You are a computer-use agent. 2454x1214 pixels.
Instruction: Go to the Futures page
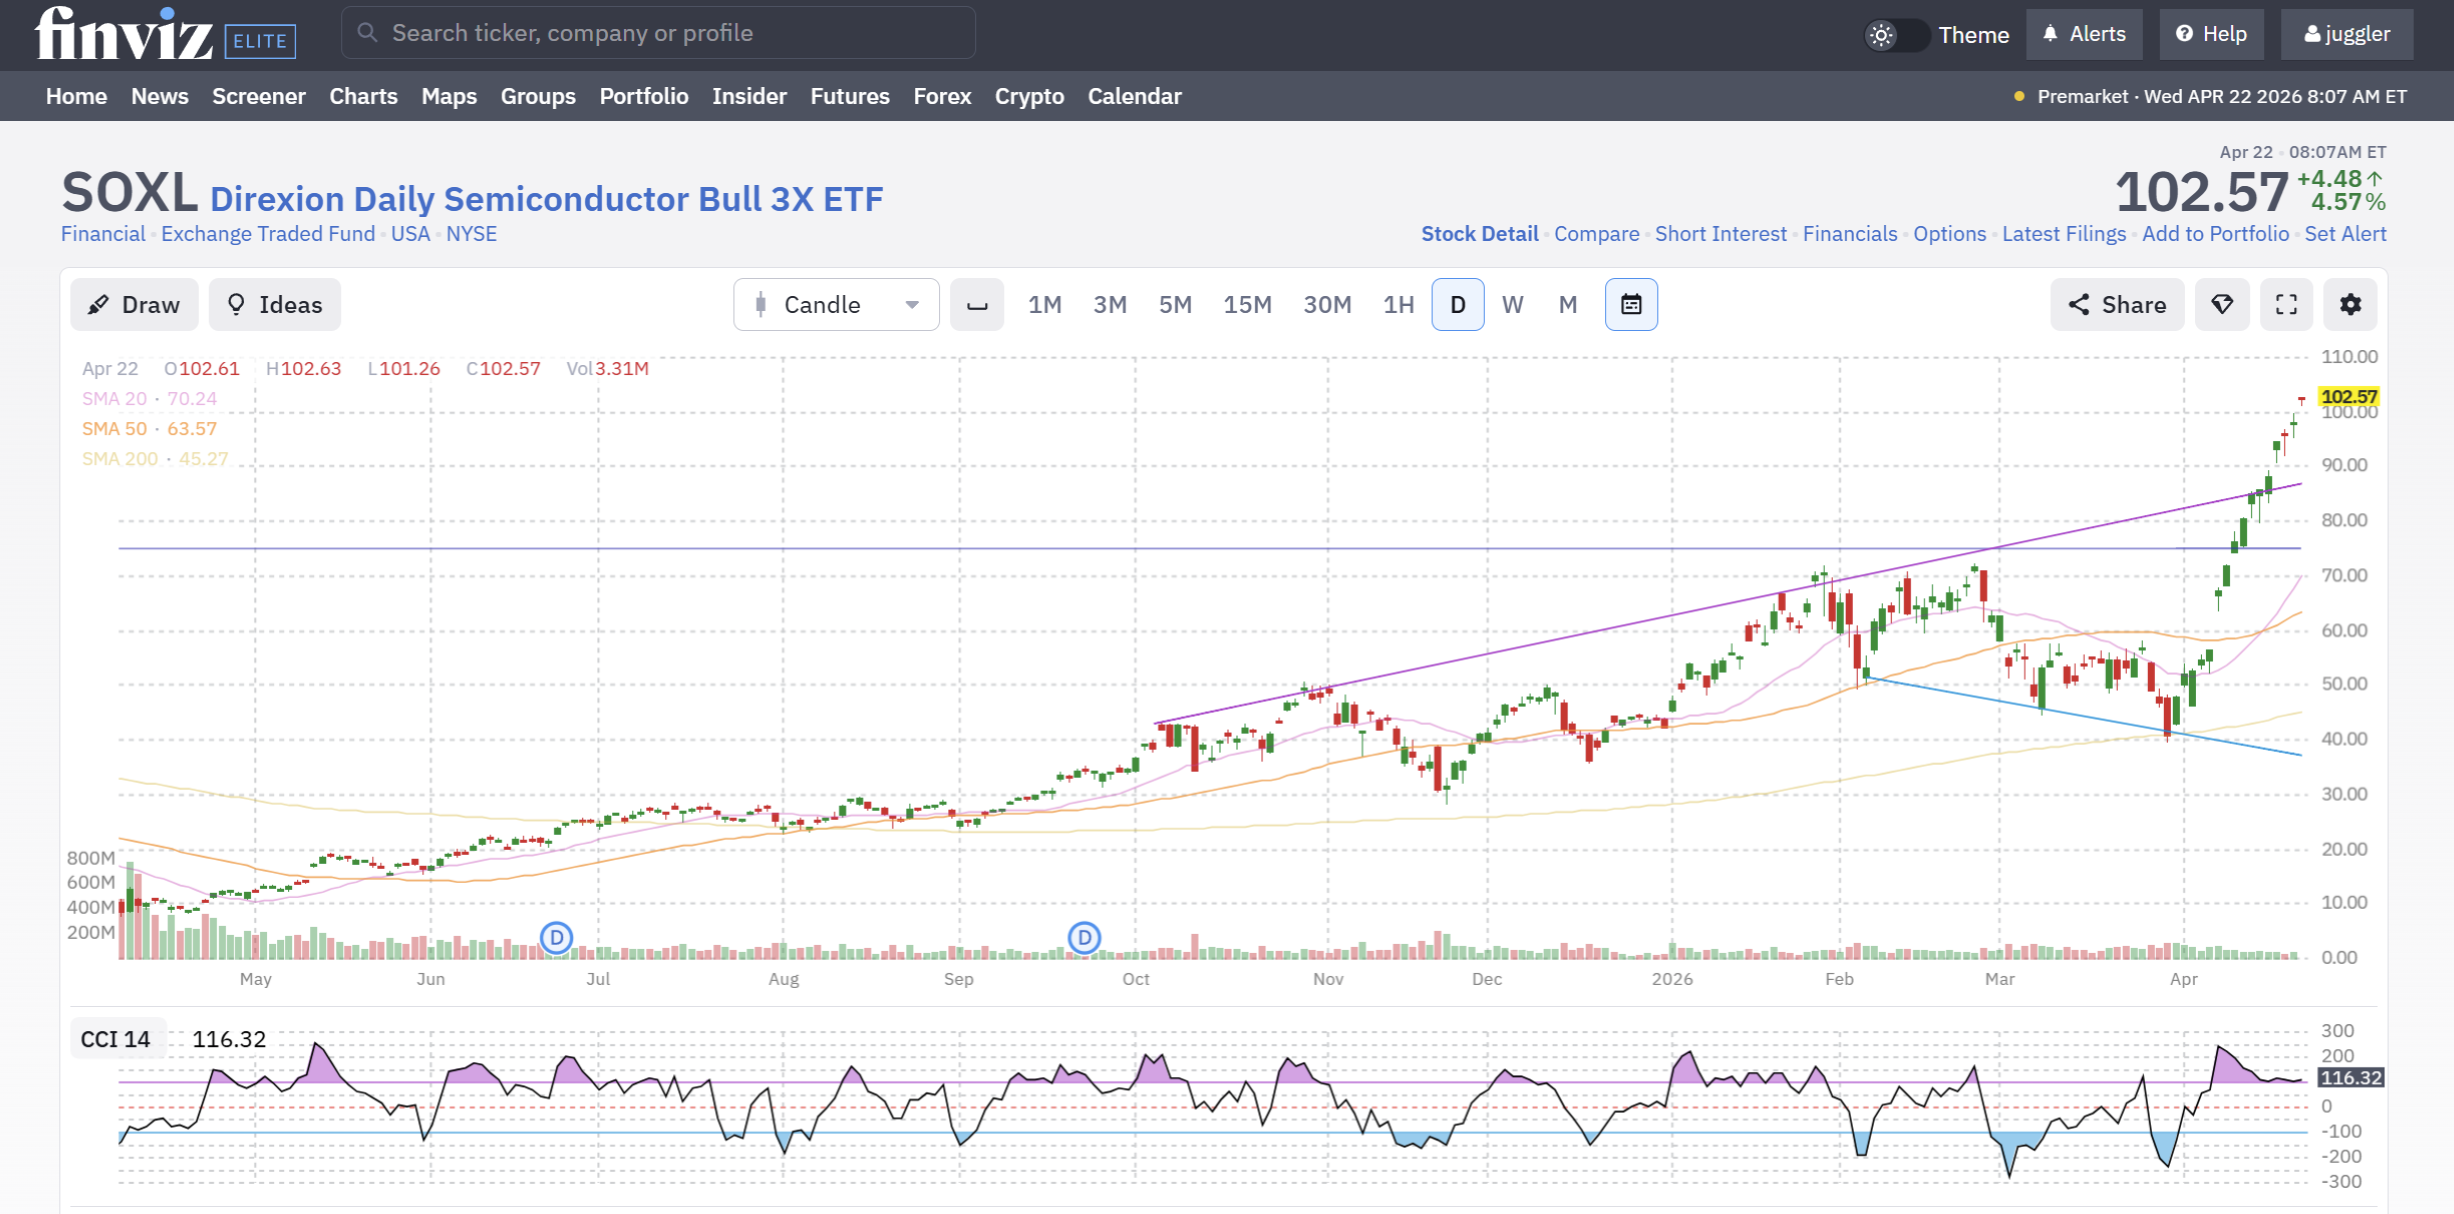pyautogui.click(x=849, y=96)
